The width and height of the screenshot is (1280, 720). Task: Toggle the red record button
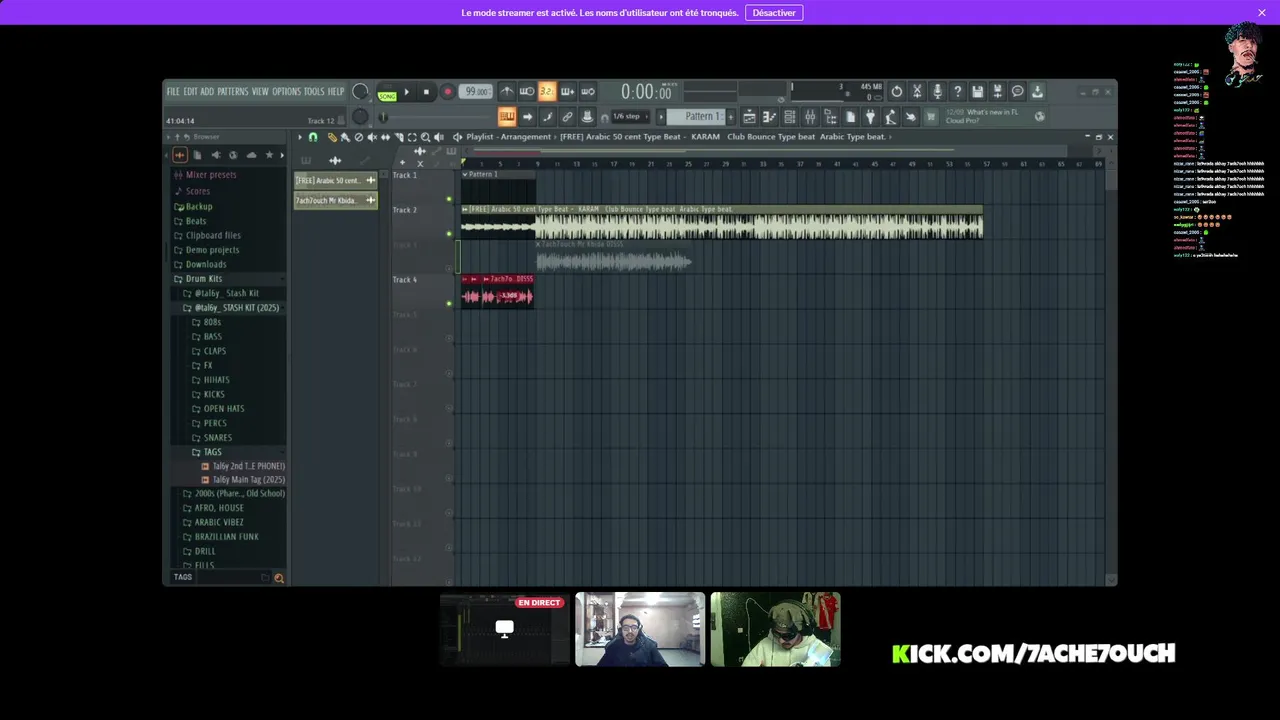pos(447,91)
